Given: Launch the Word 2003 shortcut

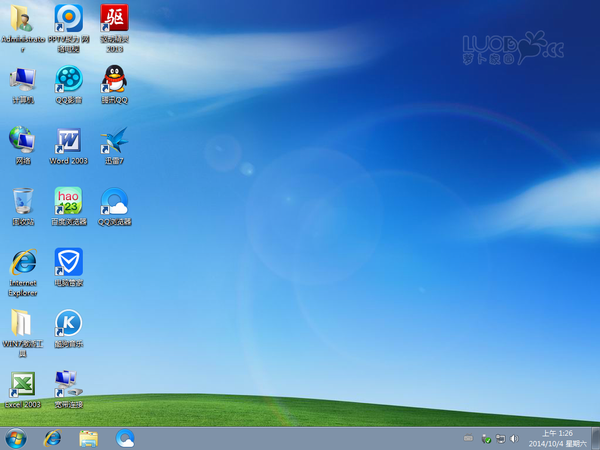Looking at the screenshot, I should pyautogui.click(x=68, y=139).
